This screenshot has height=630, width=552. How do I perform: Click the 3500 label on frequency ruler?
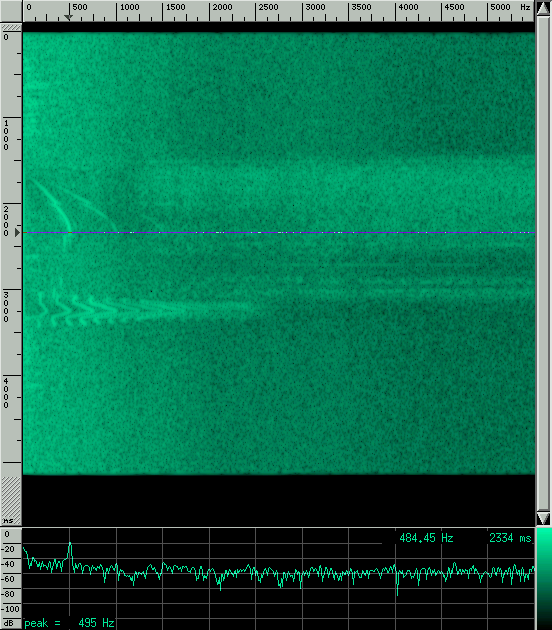362,7
